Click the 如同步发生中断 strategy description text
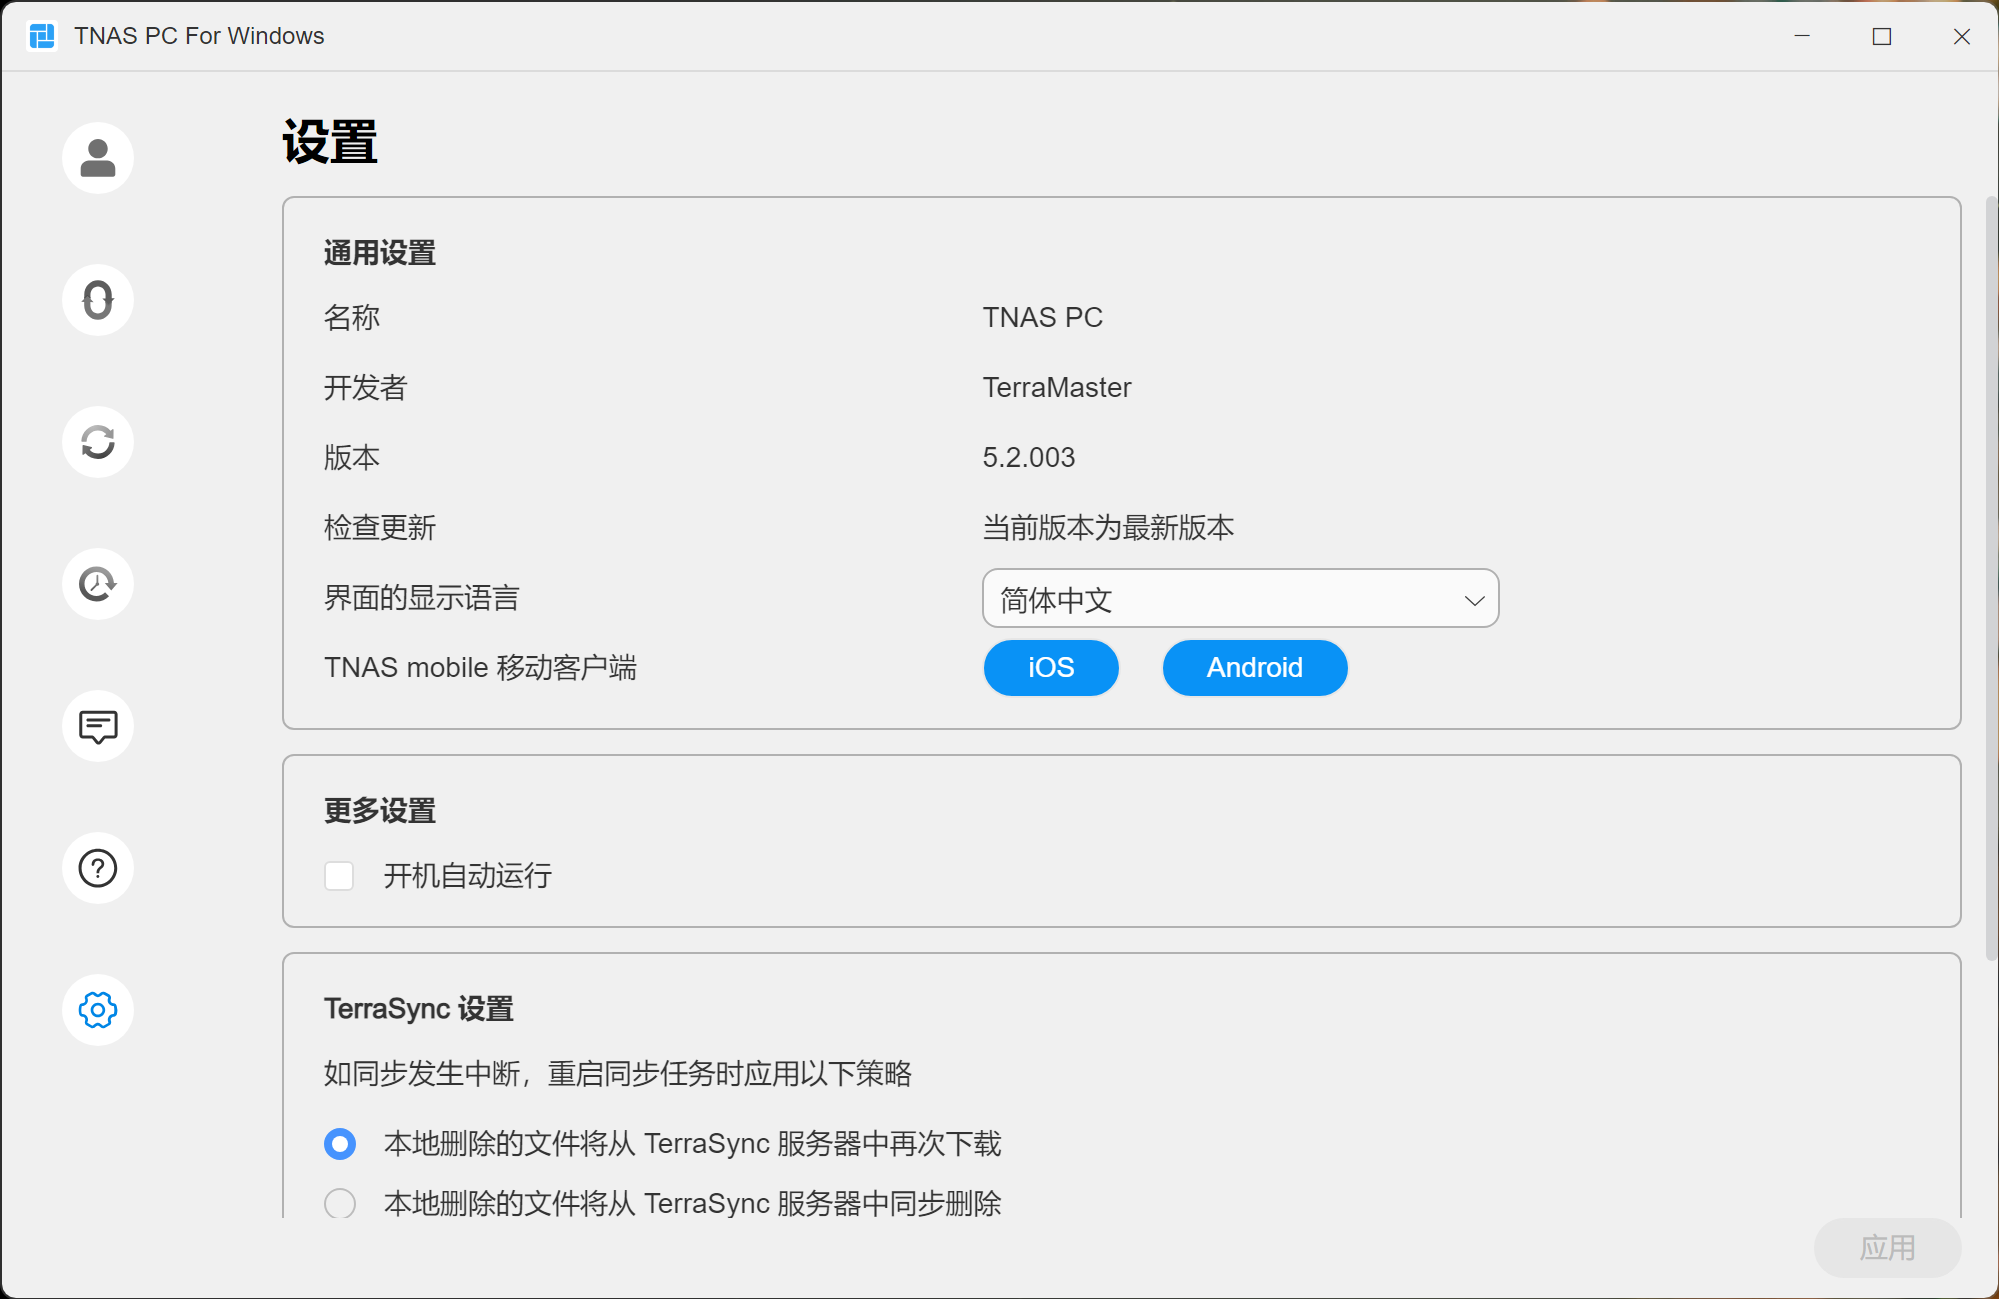This screenshot has width=1999, height=1299. 618,1073
